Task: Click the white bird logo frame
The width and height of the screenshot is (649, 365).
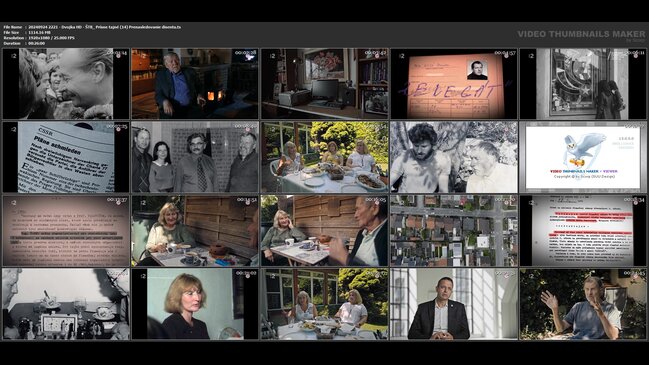Action: pos(583,157)
